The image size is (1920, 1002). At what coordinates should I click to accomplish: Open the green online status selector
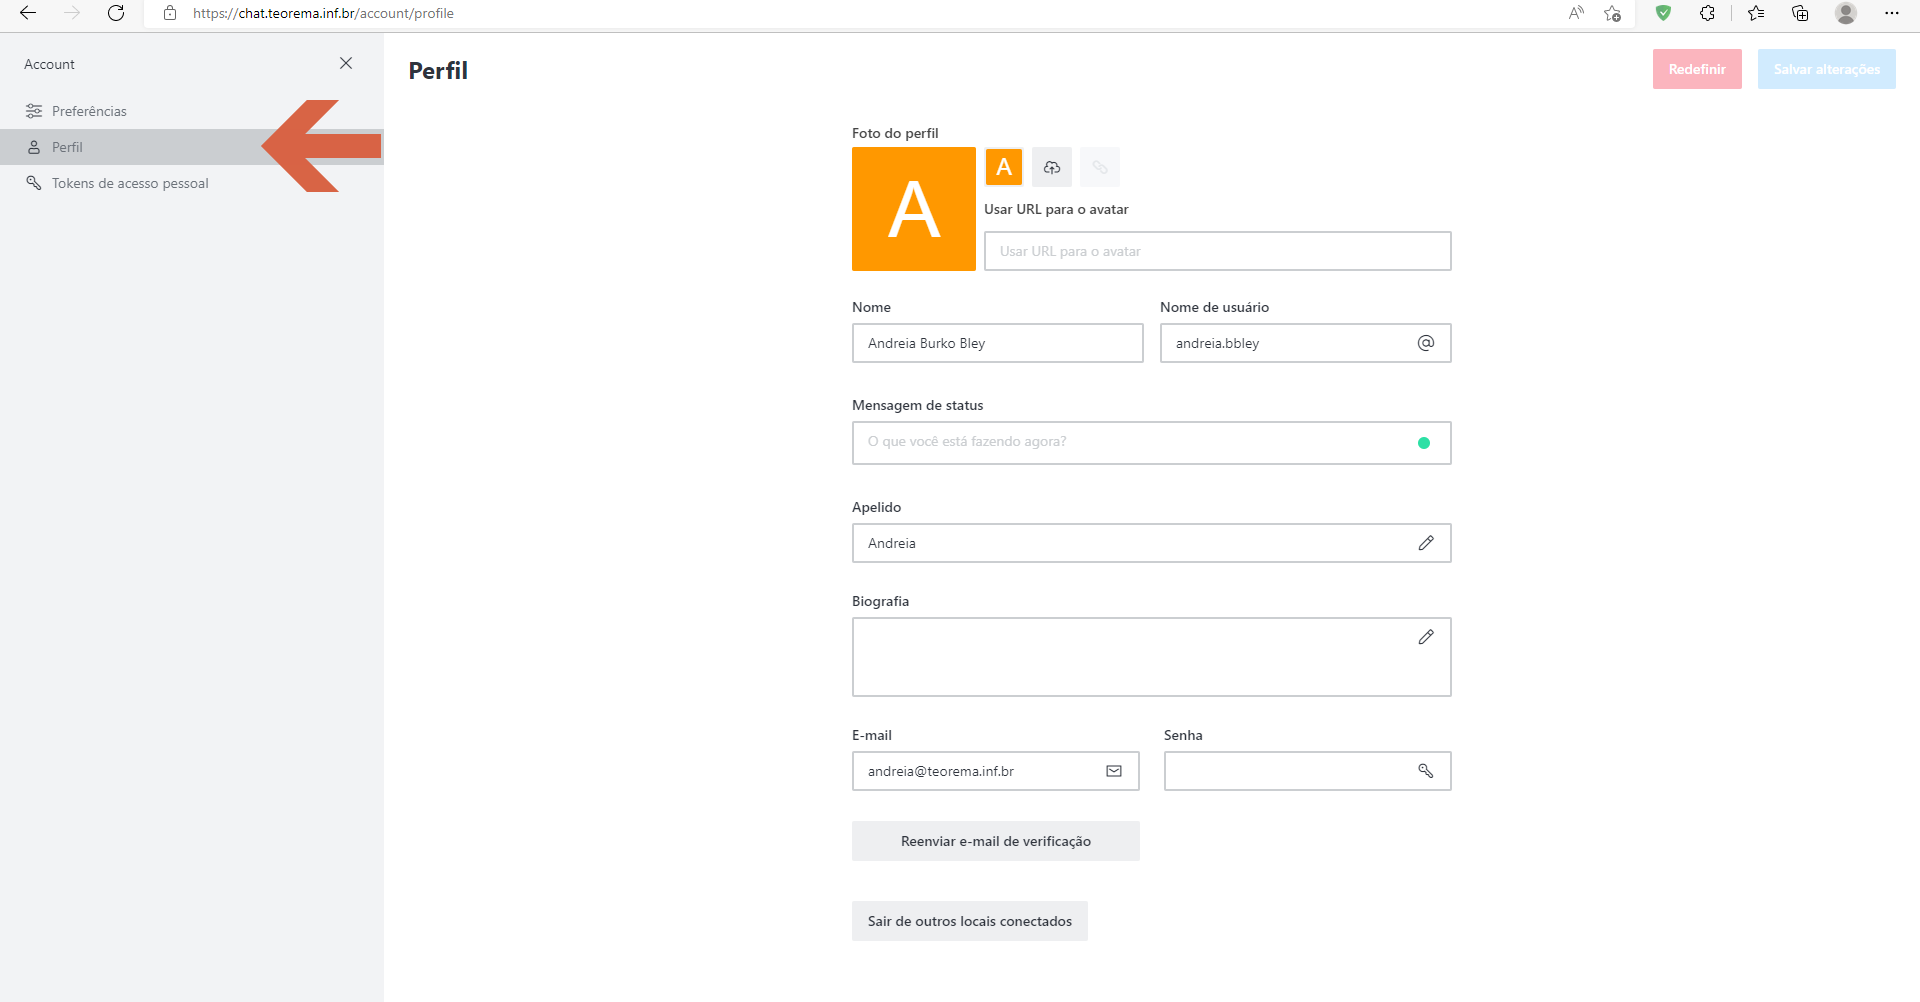[x=1424, y=443]
